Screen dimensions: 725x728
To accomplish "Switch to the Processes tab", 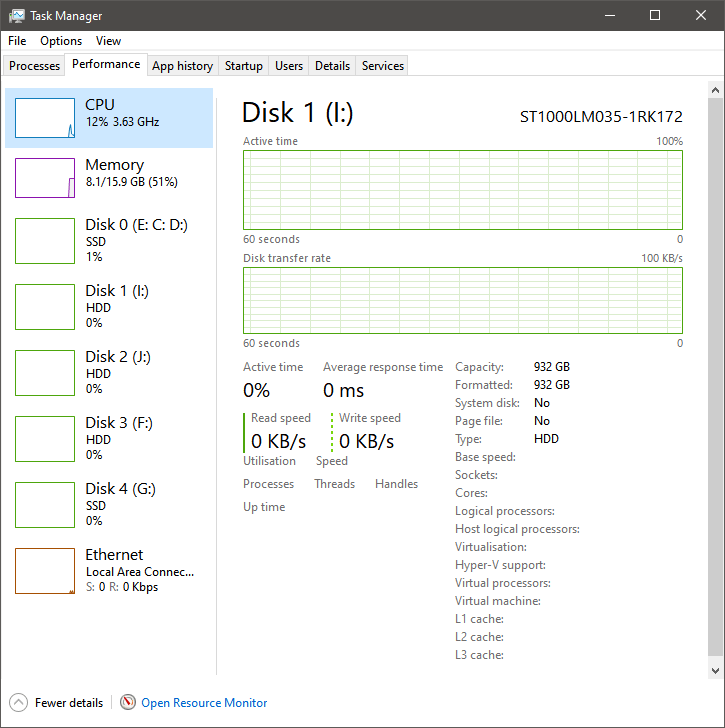I will [x=34, y=66].
